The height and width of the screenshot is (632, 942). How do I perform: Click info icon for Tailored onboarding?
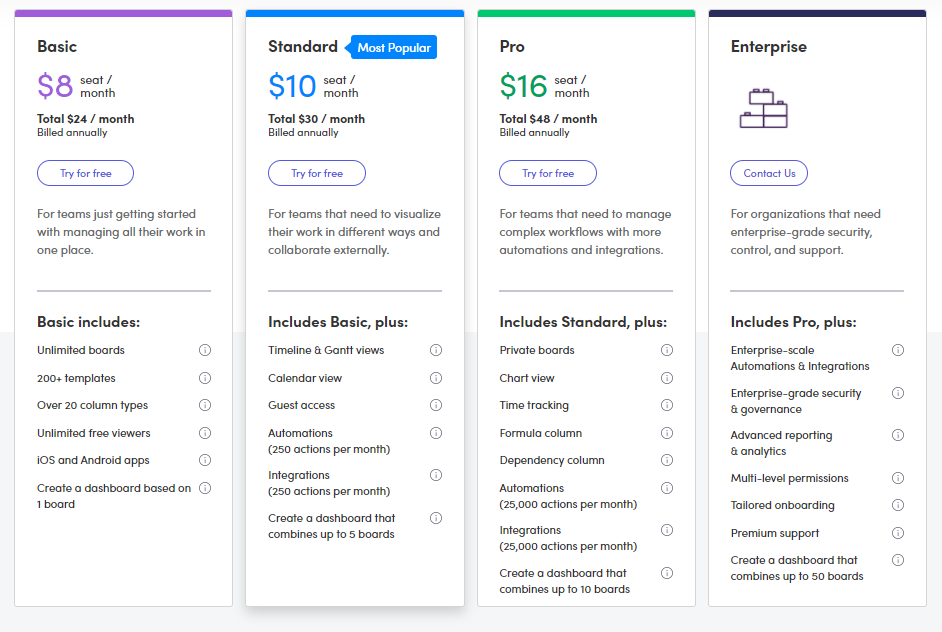coord(898,505)
